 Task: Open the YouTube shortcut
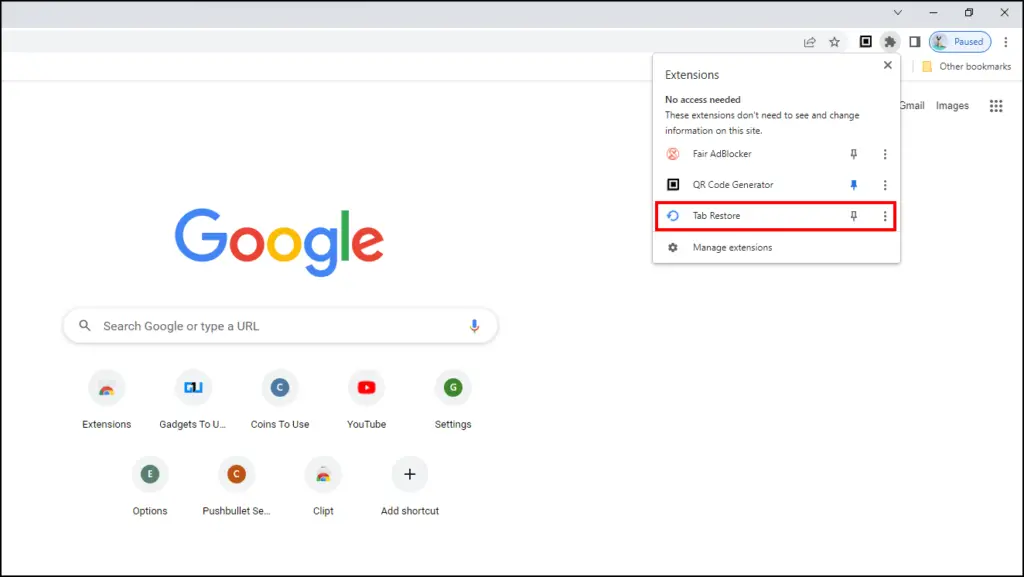[366, 399]
